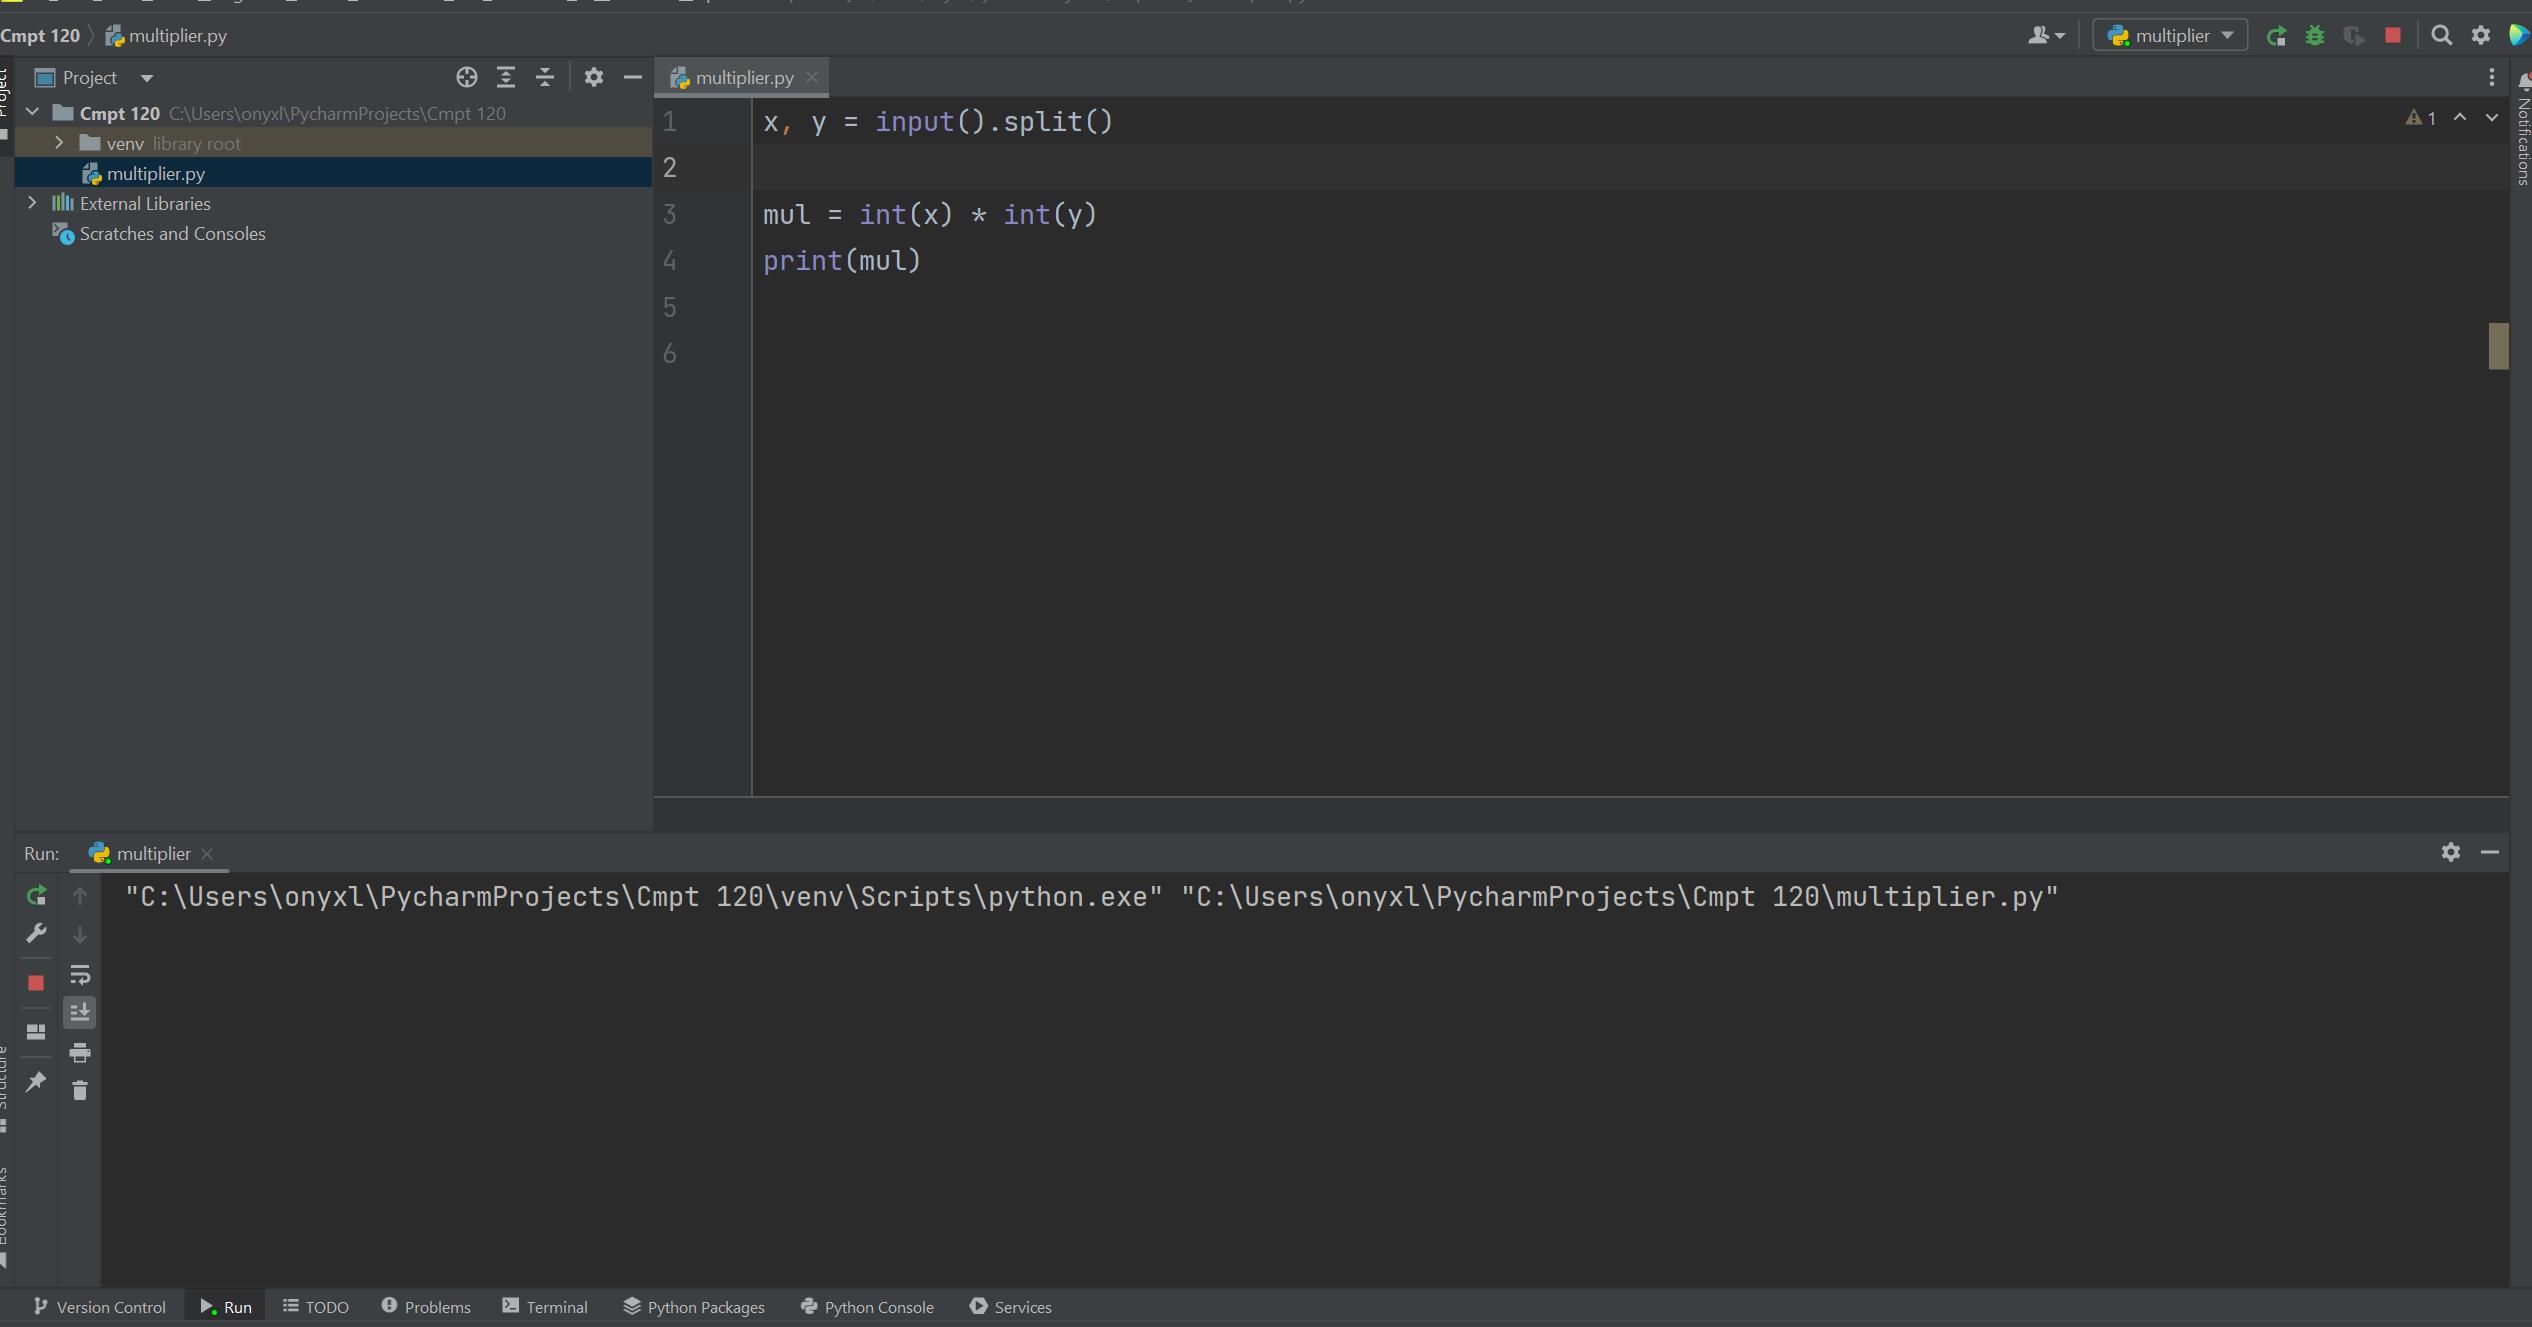This screenshot has height=1327, width=2532.
Task: Expand the External Libraries tree node
Action: click(x=32, y=203)
